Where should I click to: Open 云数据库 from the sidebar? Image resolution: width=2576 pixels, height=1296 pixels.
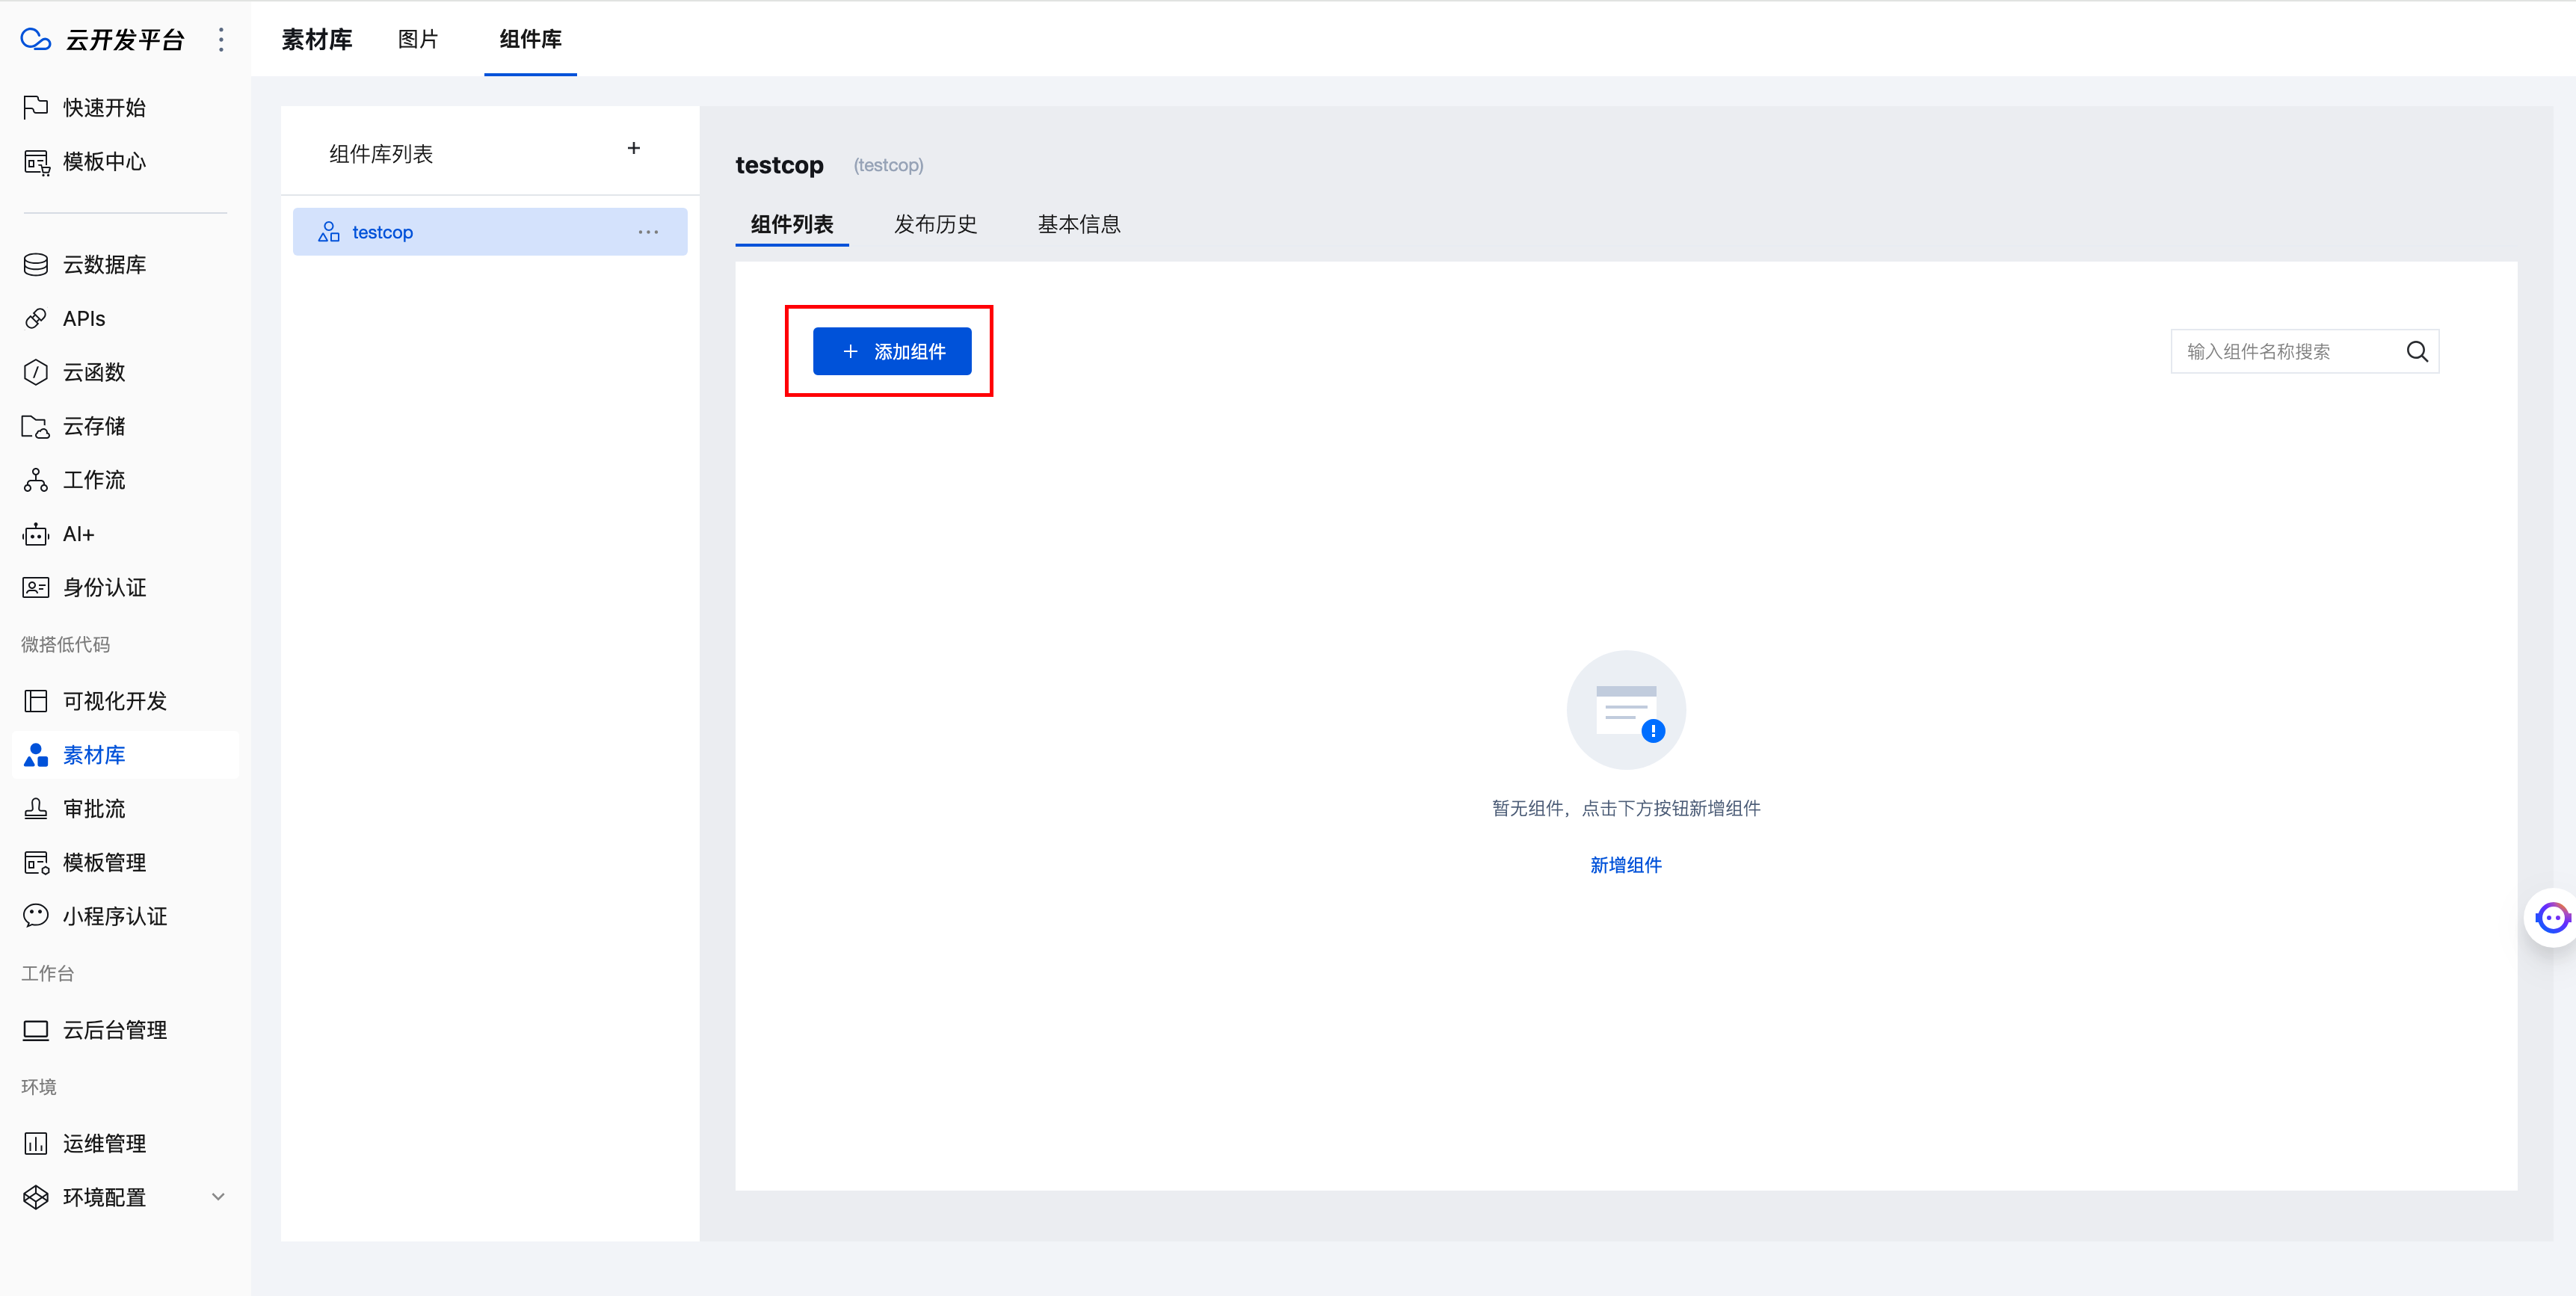[104, 264]
